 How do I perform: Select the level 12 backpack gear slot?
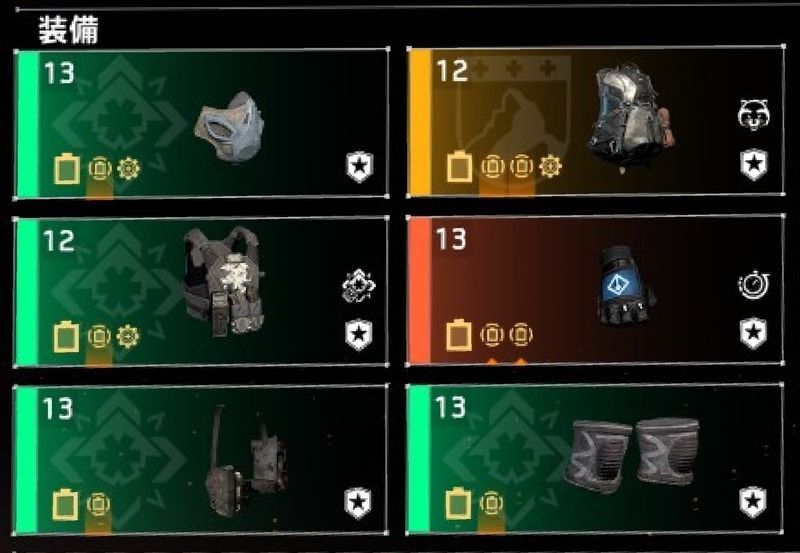pyautogui.click(x=595, y=121)
